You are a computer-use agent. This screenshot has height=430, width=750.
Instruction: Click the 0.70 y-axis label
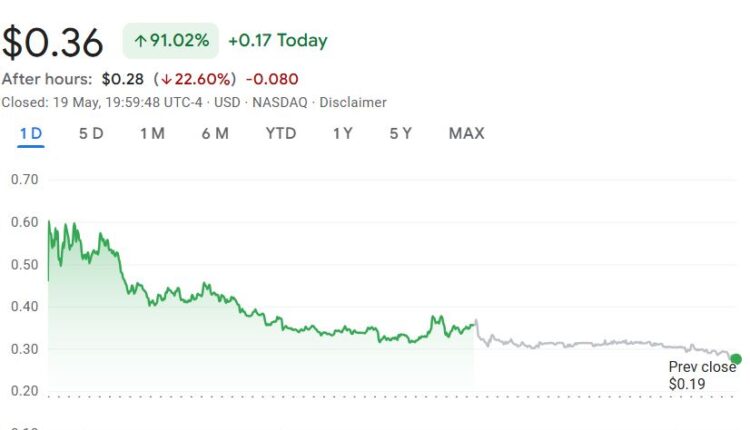pyautogui.click(x=24, y=180)
